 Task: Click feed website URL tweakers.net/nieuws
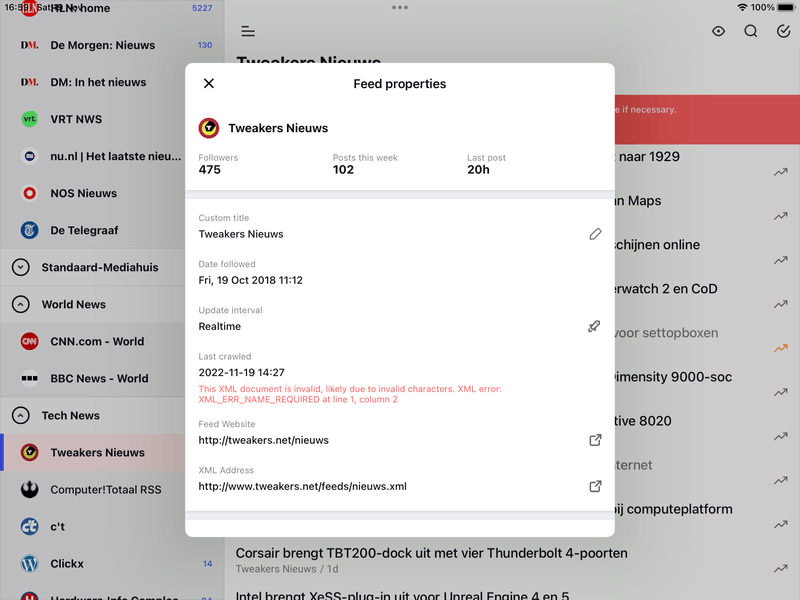click(263, 440)
